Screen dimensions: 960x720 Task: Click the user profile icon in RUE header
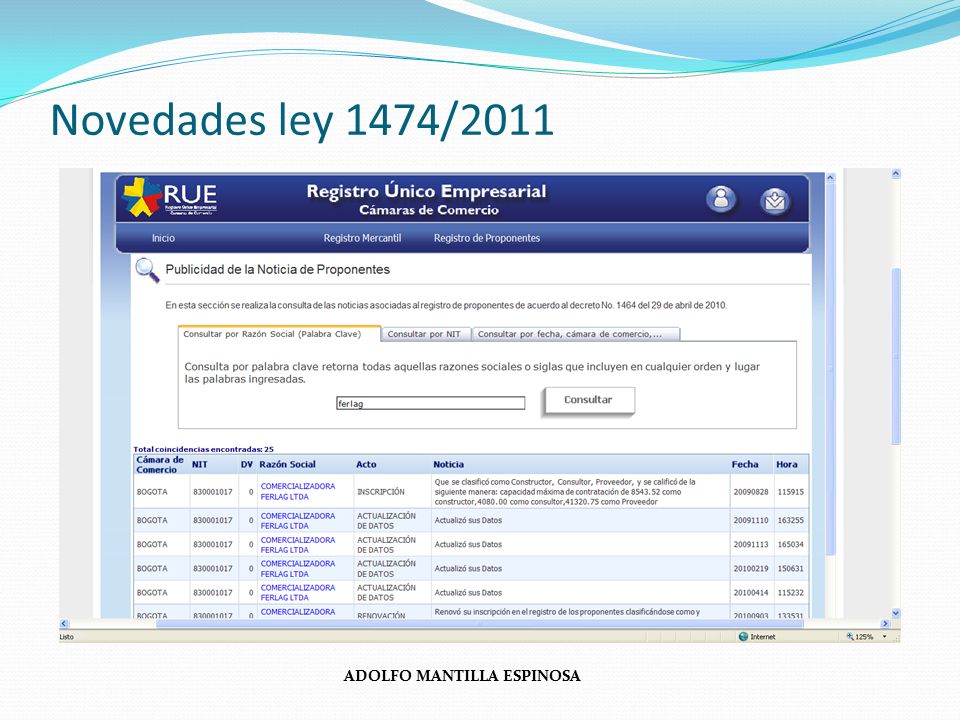click(722, 199)
